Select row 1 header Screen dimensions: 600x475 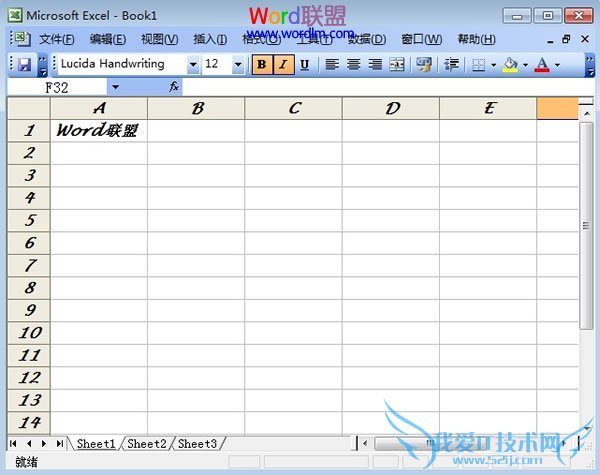click(29, 131)
